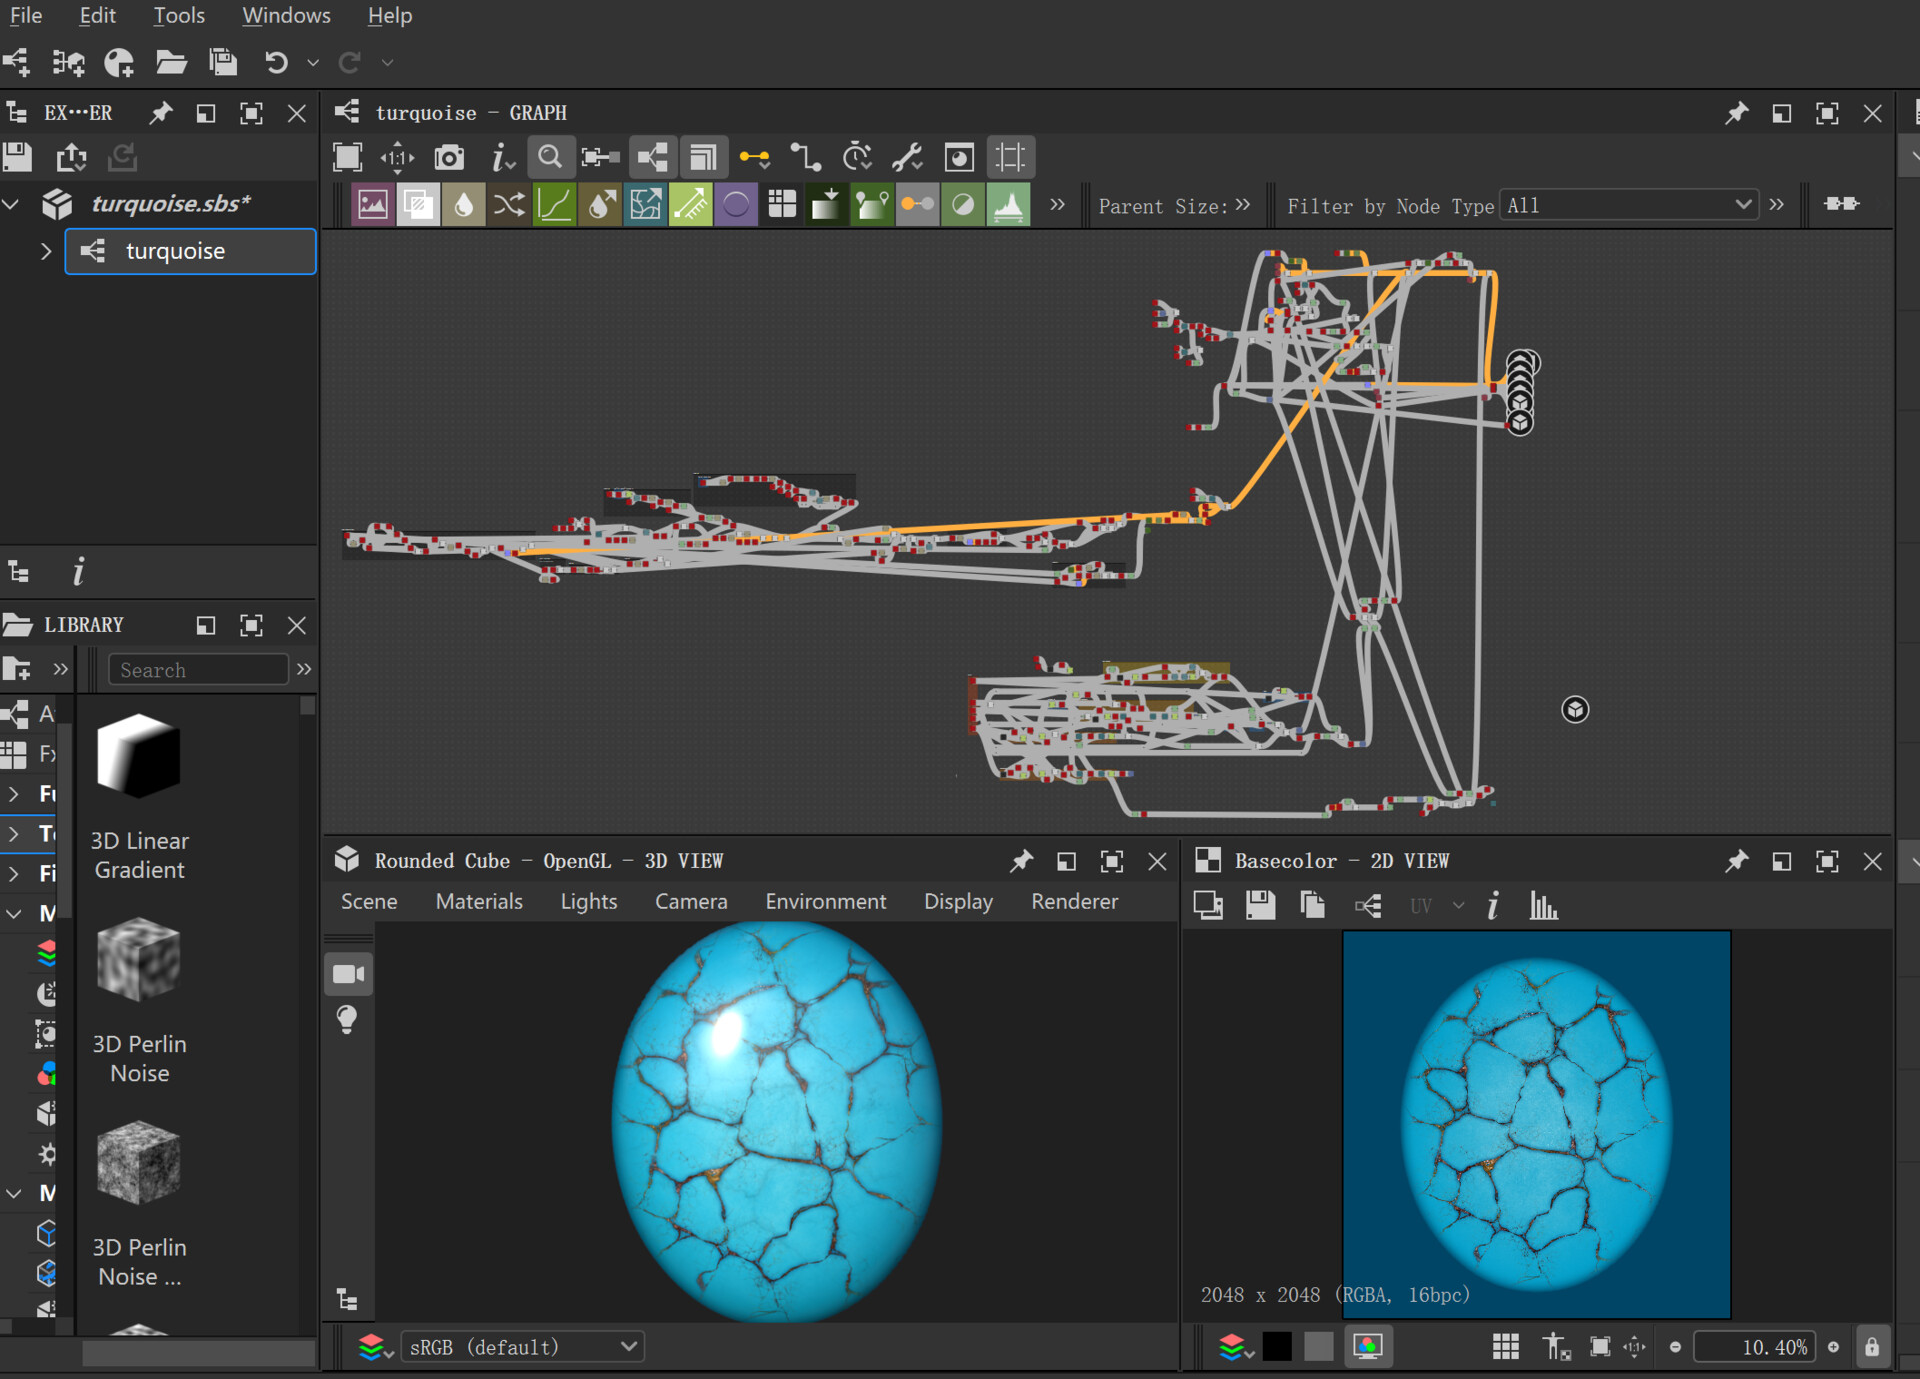Collapse the turquoise.sbs package tree
The height and width of the screenshot is (1379, 1920).
click(x=12, y=204)
